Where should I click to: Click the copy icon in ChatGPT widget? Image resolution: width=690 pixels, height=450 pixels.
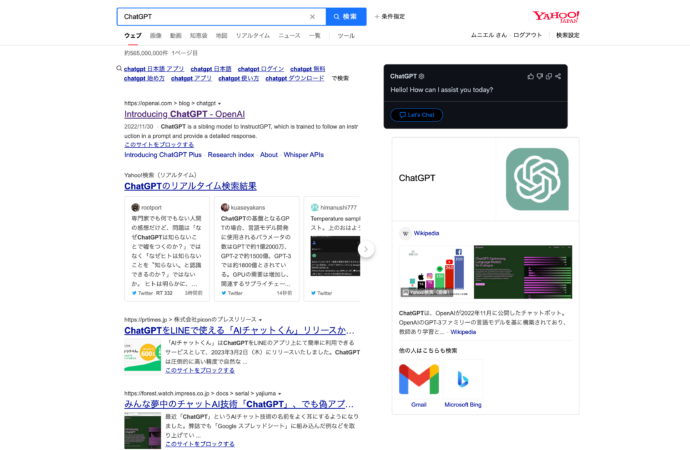549,77
